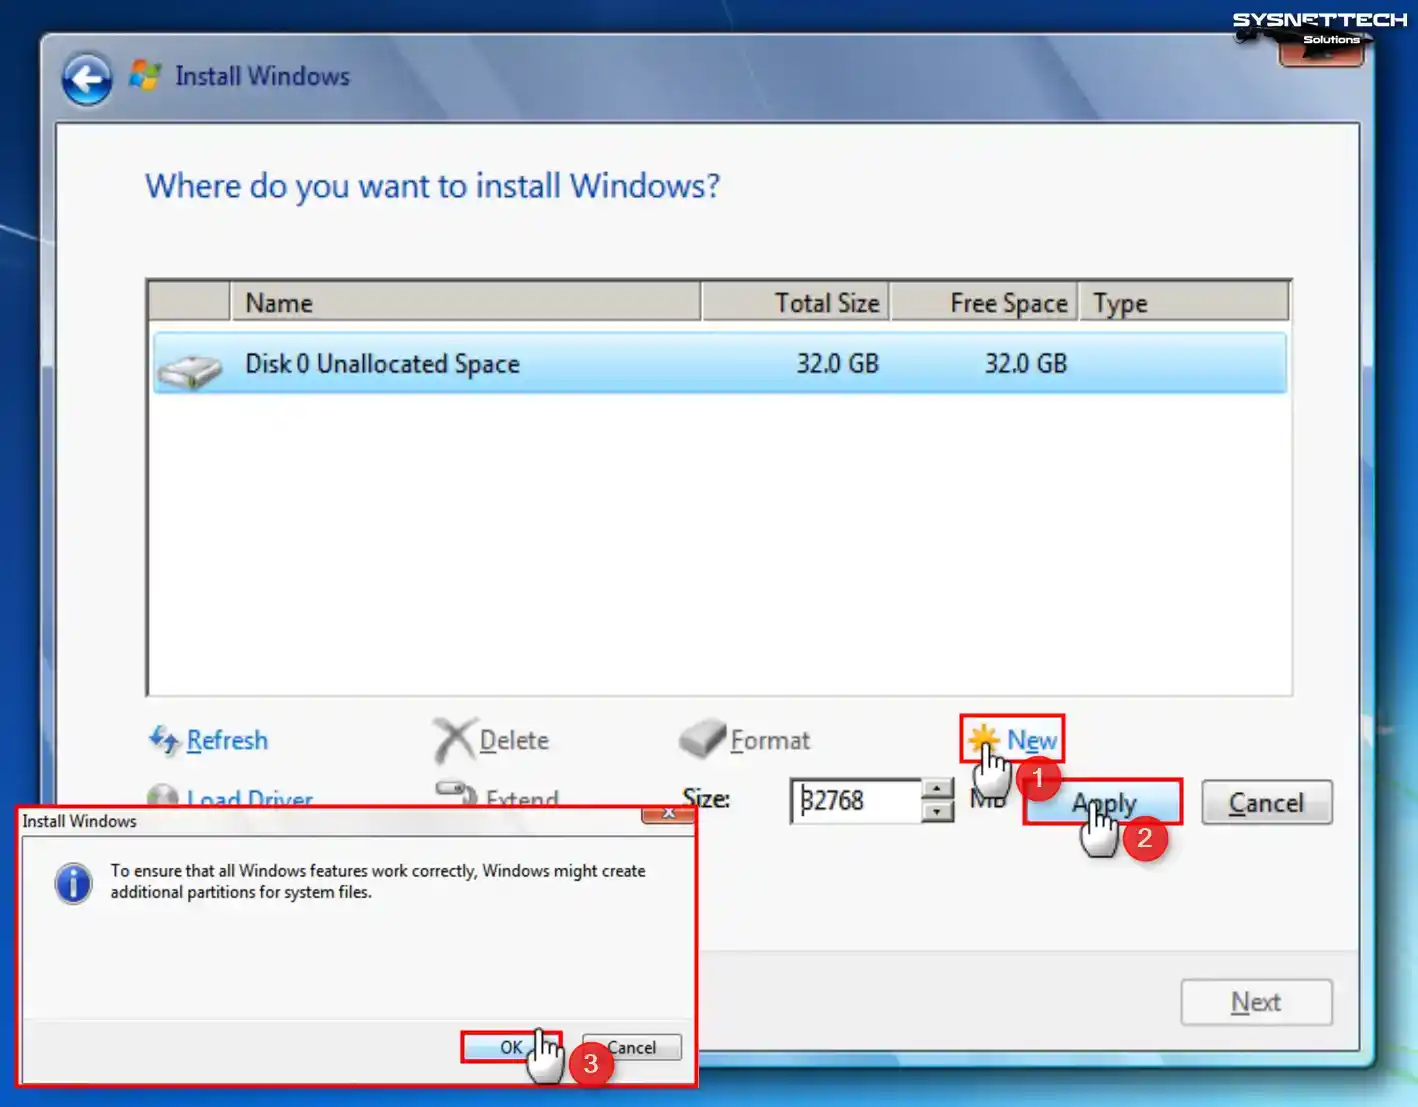
Task: Sort by the Total Size column header
Action: point(795,302)
